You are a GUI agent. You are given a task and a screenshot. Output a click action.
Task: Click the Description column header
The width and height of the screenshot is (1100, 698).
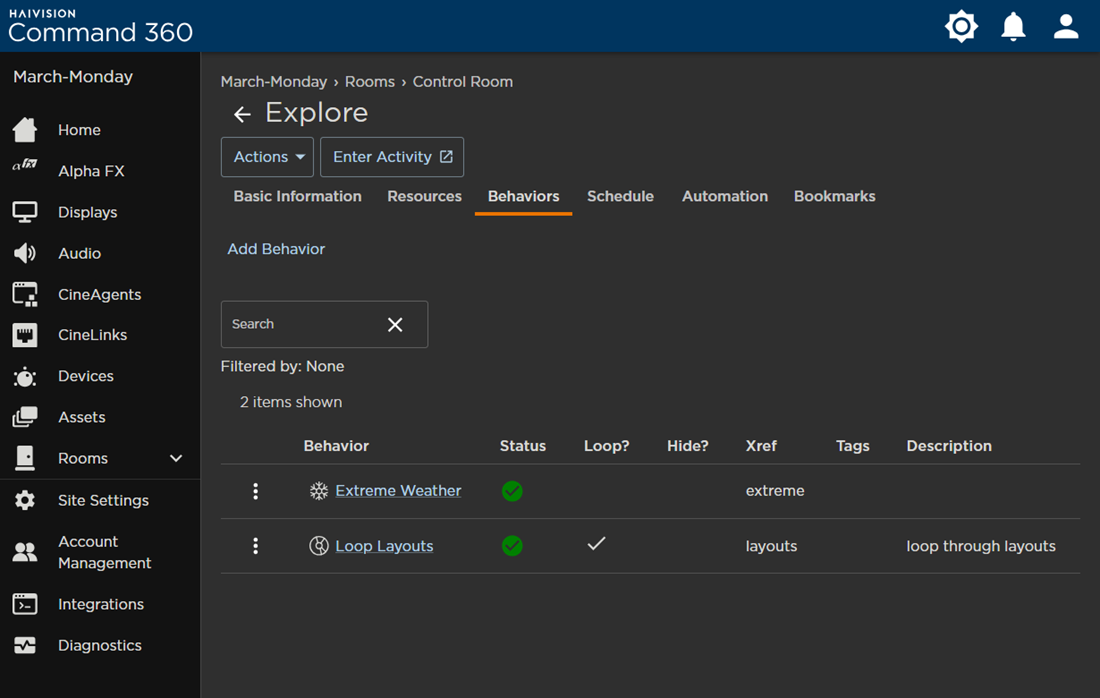pyautogui.click(x=948, y=446)
